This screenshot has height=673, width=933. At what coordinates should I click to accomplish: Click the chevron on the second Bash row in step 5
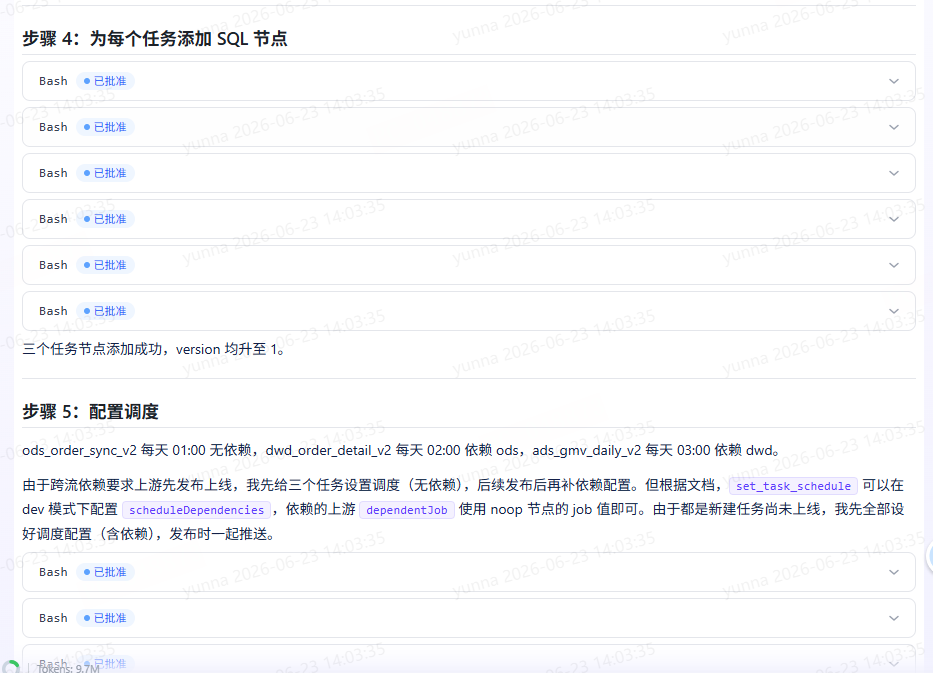point(894,618)
